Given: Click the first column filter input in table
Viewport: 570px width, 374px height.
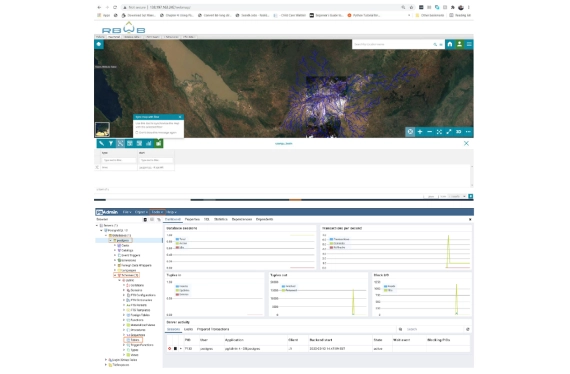Looking at the screenshot, I should (x=118, y=160).
